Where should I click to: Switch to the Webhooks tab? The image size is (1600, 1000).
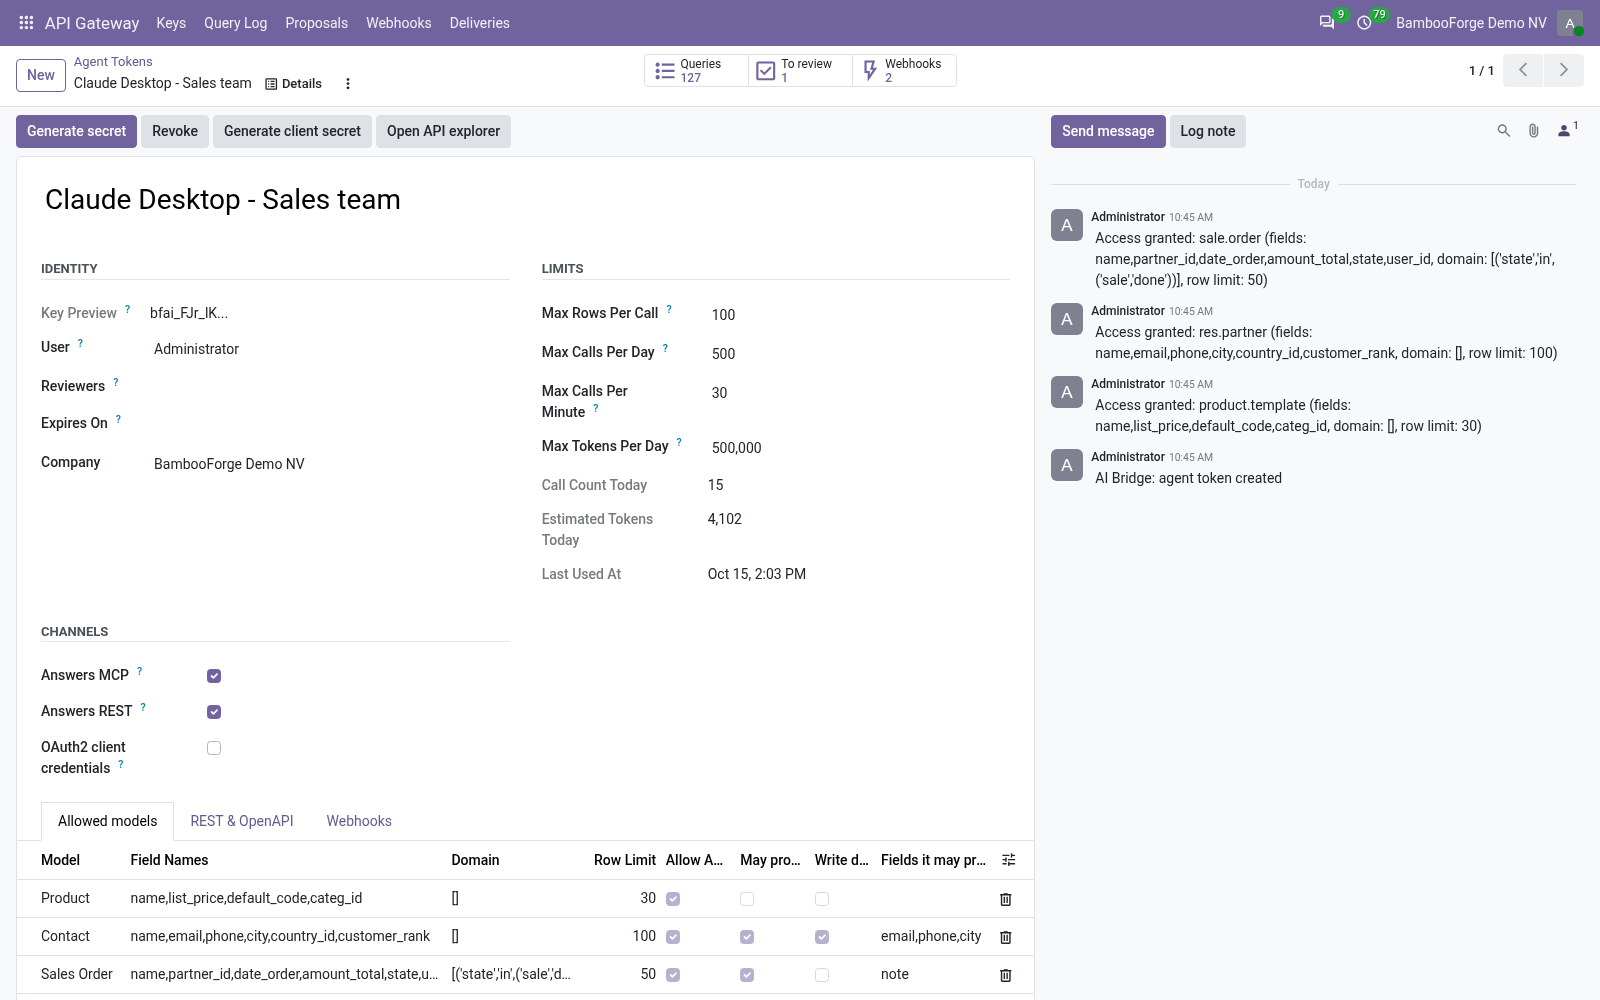click(359, 821)
